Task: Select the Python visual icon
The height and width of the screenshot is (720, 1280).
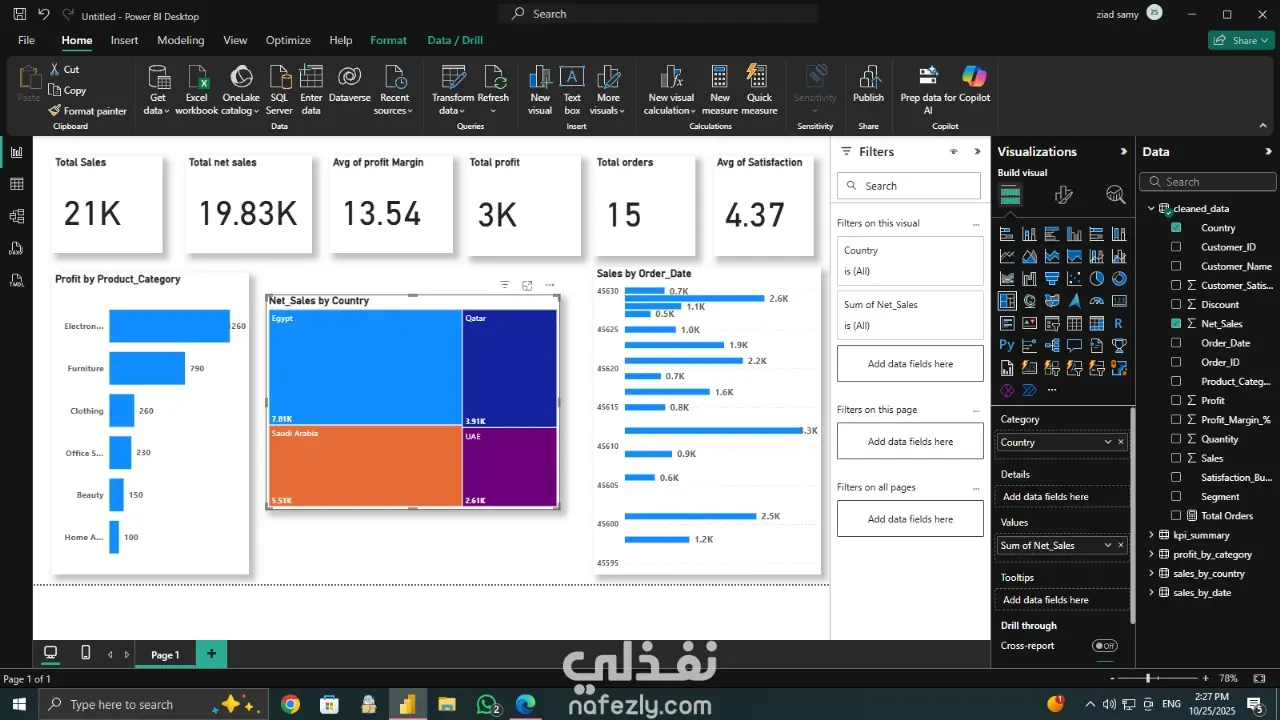Action: tap(1007, 346)
